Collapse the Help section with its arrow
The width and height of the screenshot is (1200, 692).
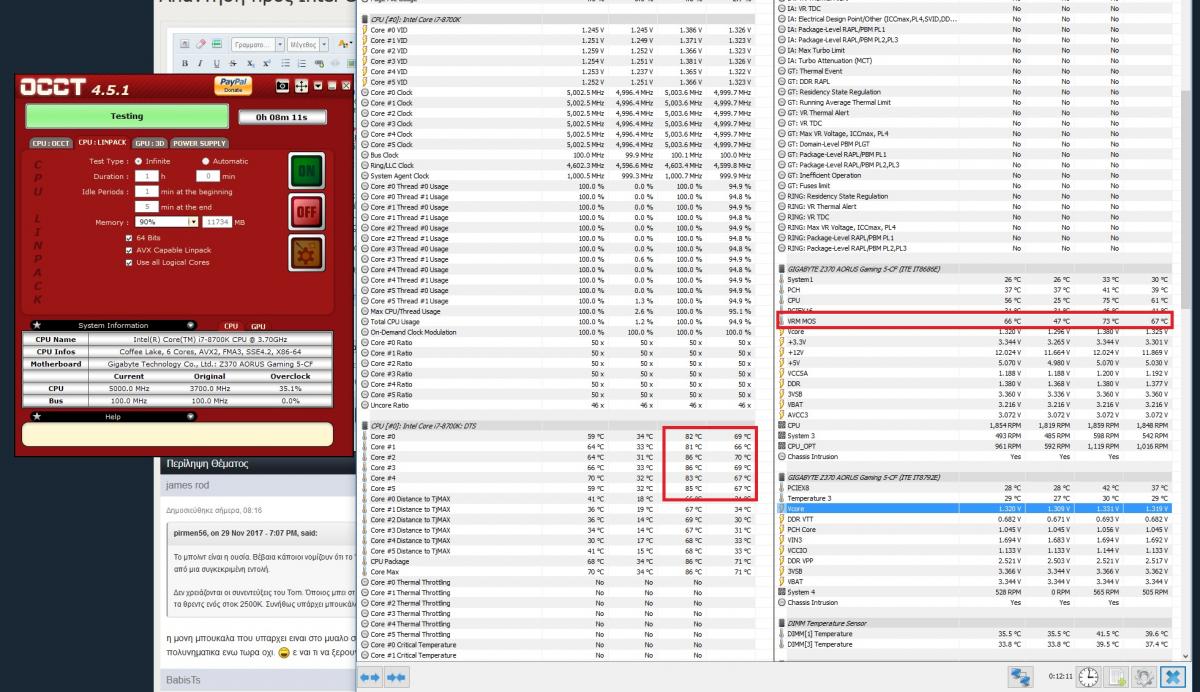click(191, 416)
